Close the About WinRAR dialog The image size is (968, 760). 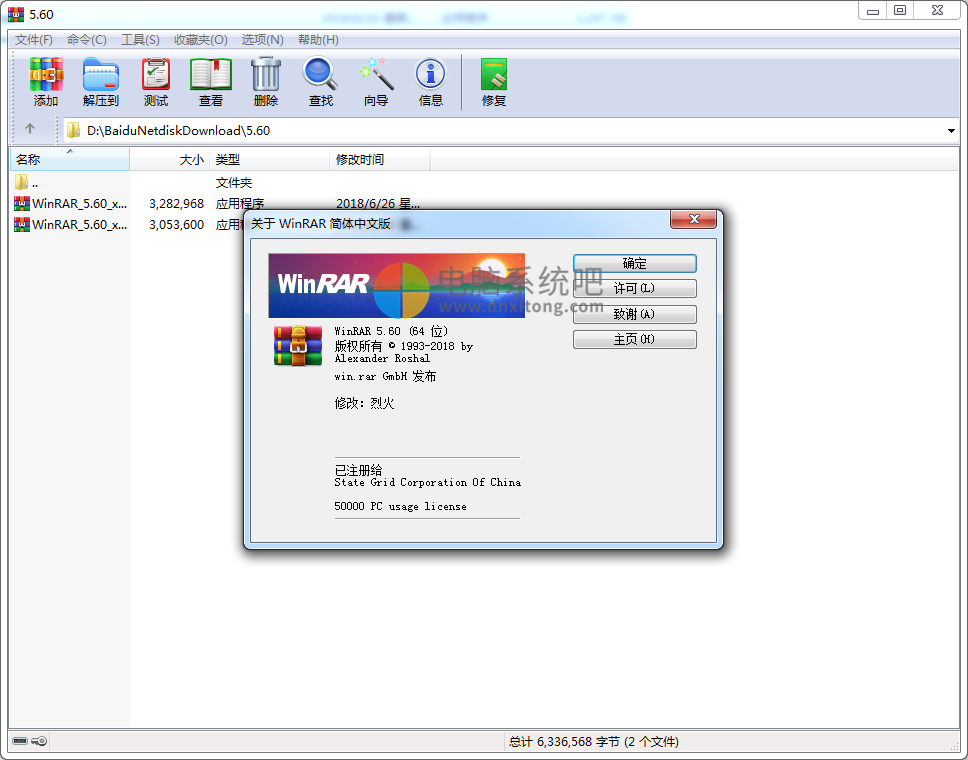pyautogui.click(x=694, y=219)
